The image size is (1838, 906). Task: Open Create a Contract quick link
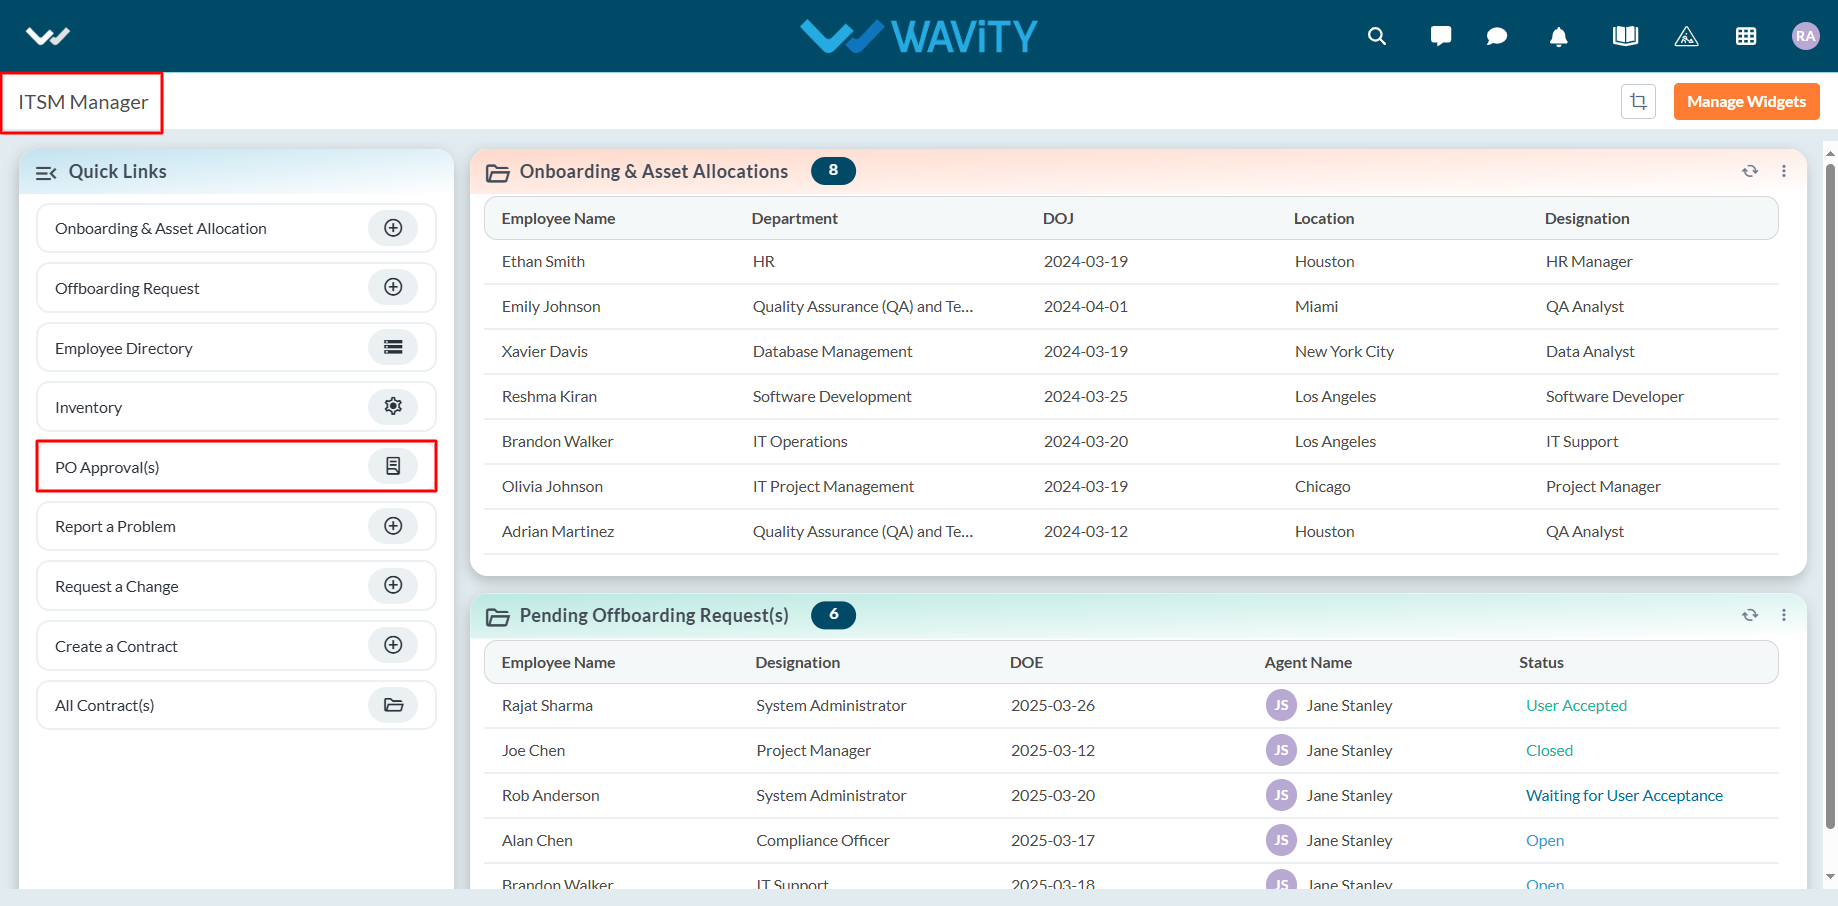coord(236,646)
